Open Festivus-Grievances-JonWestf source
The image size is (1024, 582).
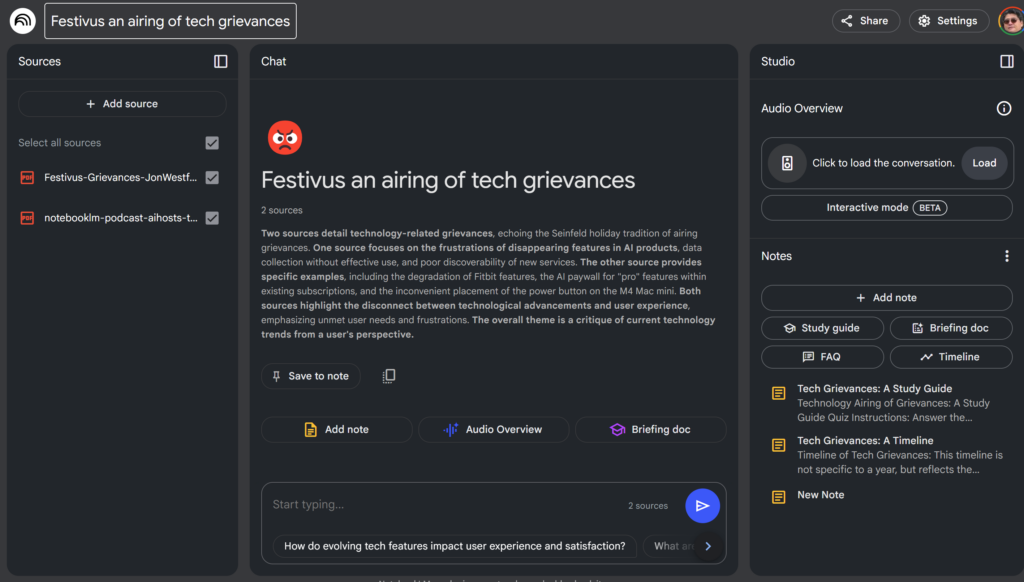120,178
